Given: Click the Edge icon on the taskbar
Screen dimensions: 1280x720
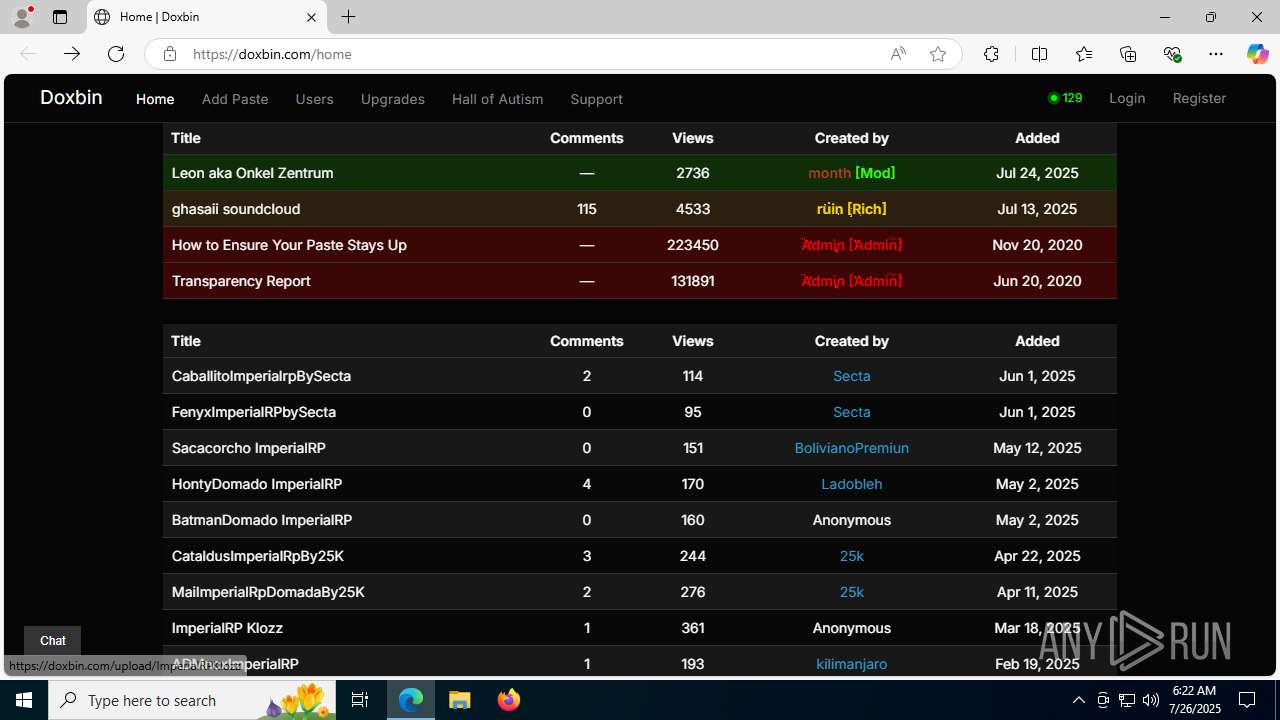Looking at the screenshot, I should (x=411, y=700).
